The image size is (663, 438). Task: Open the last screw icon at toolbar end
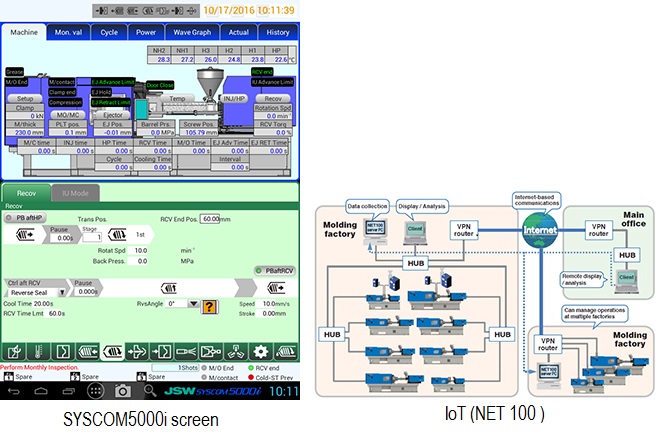[285, 351]
